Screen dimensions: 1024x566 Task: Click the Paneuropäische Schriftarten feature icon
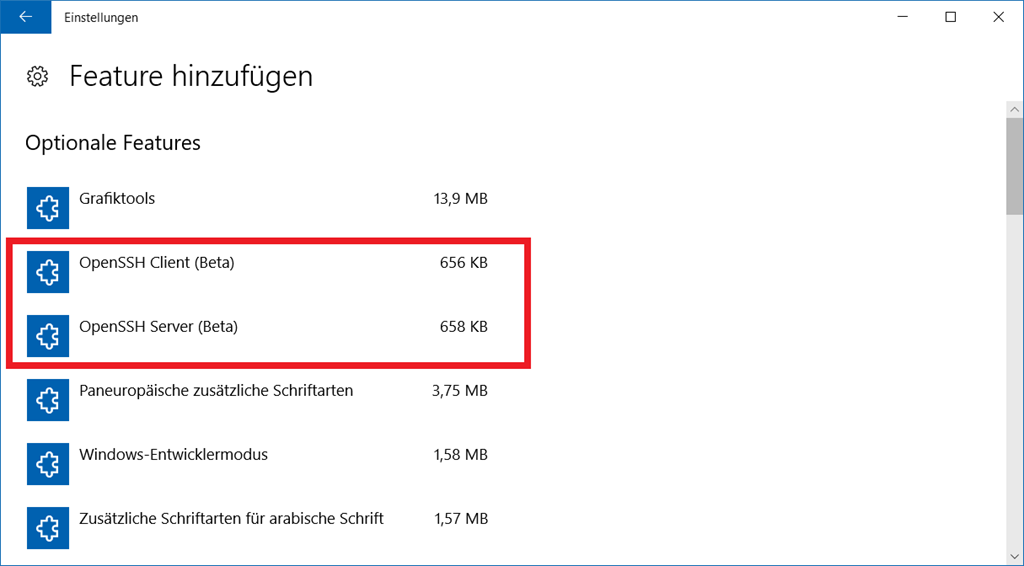[47, 400]
